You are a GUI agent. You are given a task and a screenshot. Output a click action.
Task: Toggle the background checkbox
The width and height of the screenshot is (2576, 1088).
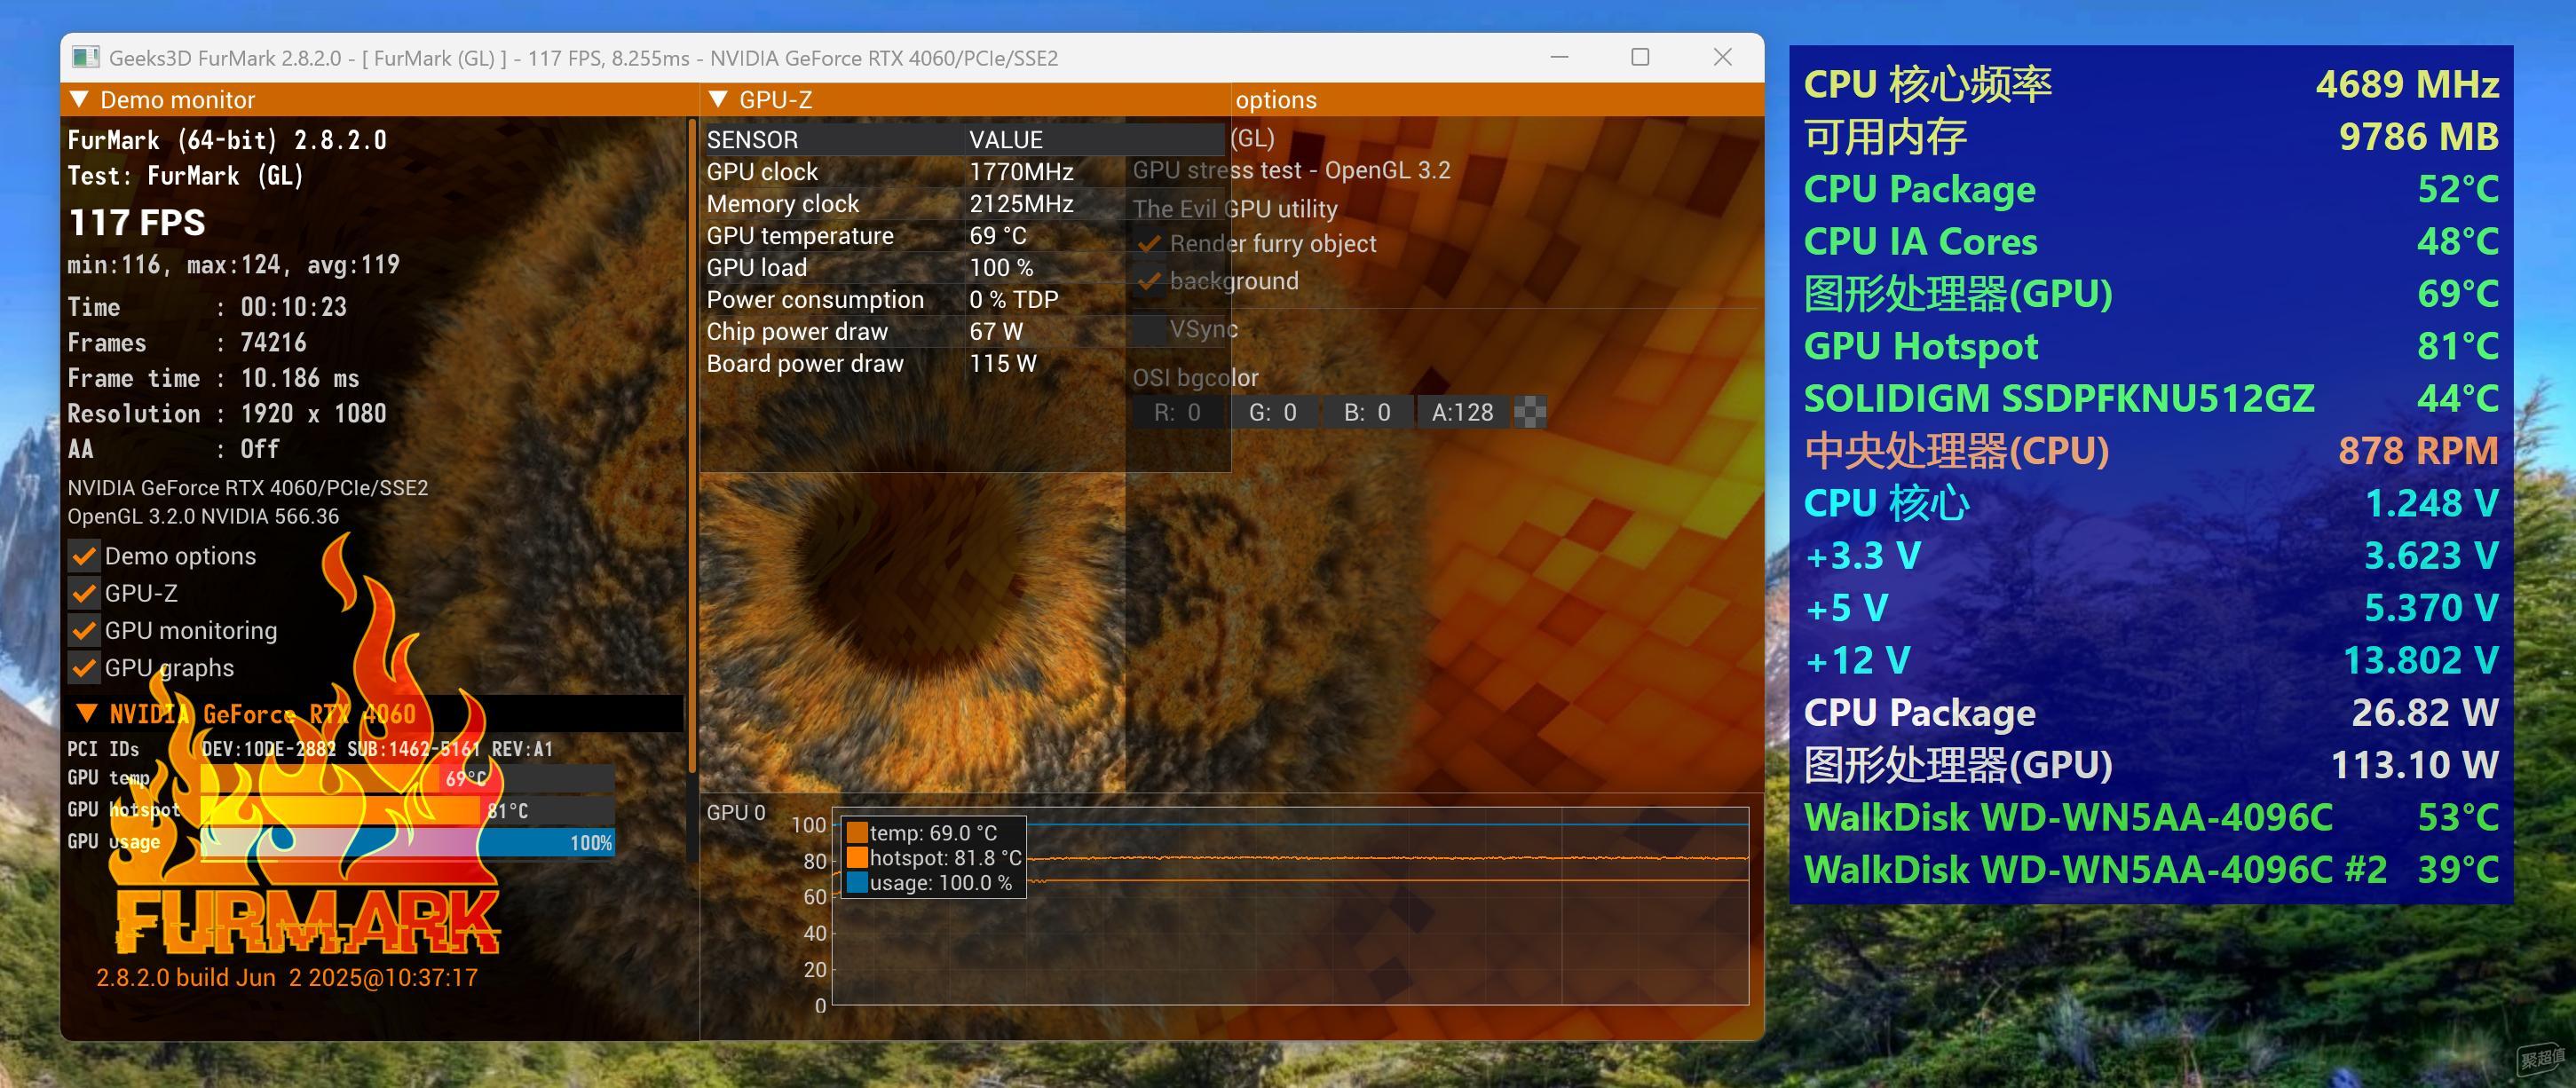point(1149,281)
